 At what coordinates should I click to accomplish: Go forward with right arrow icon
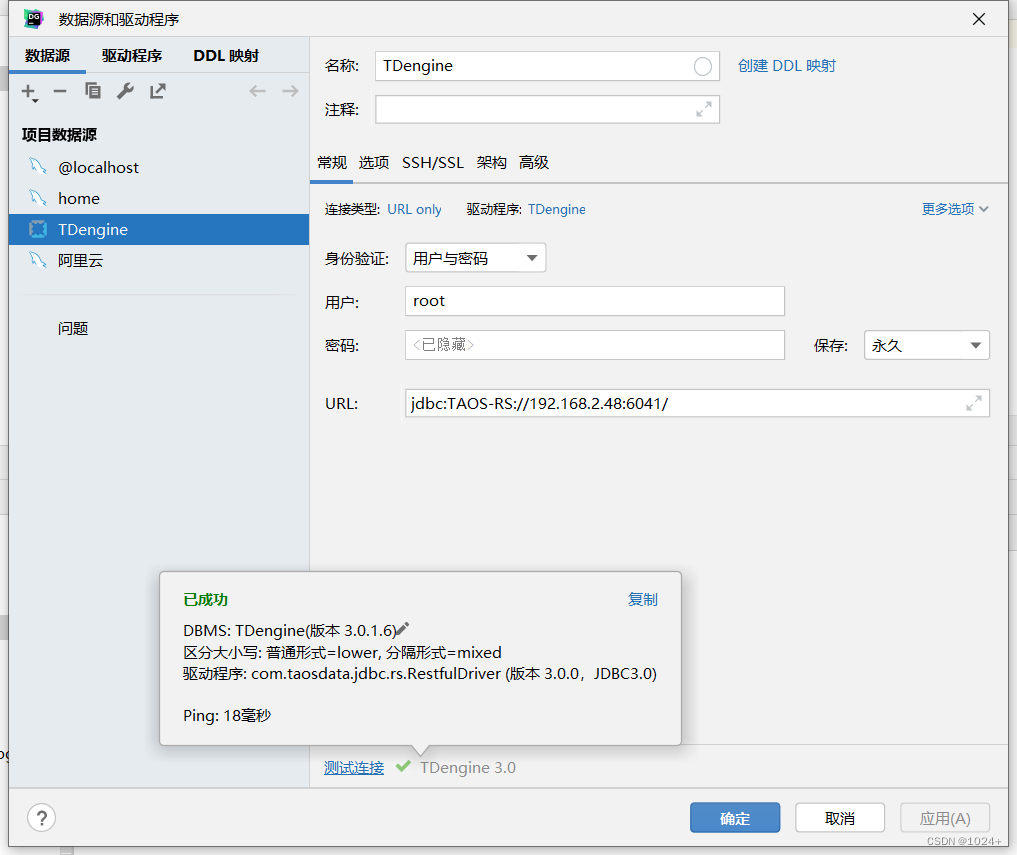pos(290,91)
